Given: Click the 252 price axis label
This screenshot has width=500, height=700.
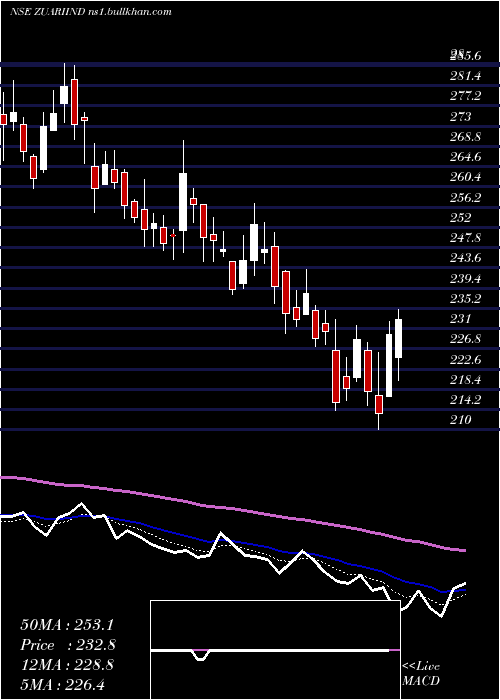Looking at the screenshot, I should (460, 217).
